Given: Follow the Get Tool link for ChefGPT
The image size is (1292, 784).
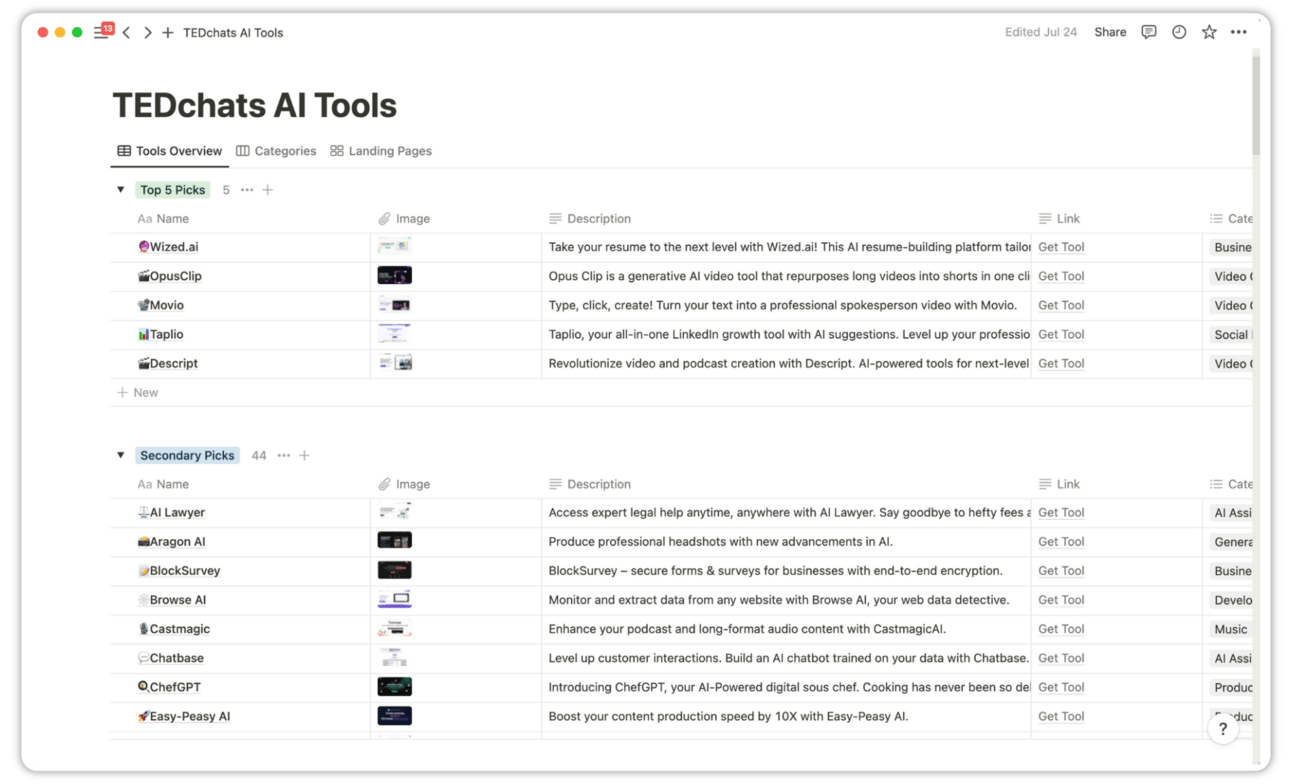Looking at the screenshot, I should pyautogui.click(x=1061, y=687).
